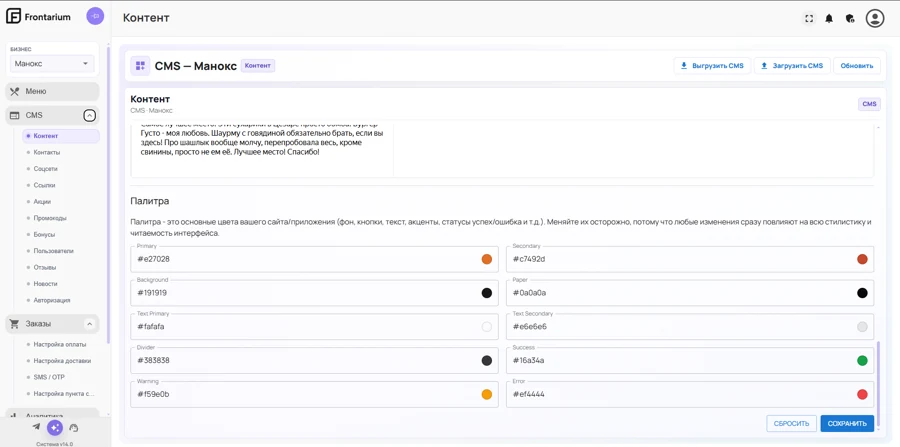
Task: Open Настройка доставки item
Action: tap(61, 361)
